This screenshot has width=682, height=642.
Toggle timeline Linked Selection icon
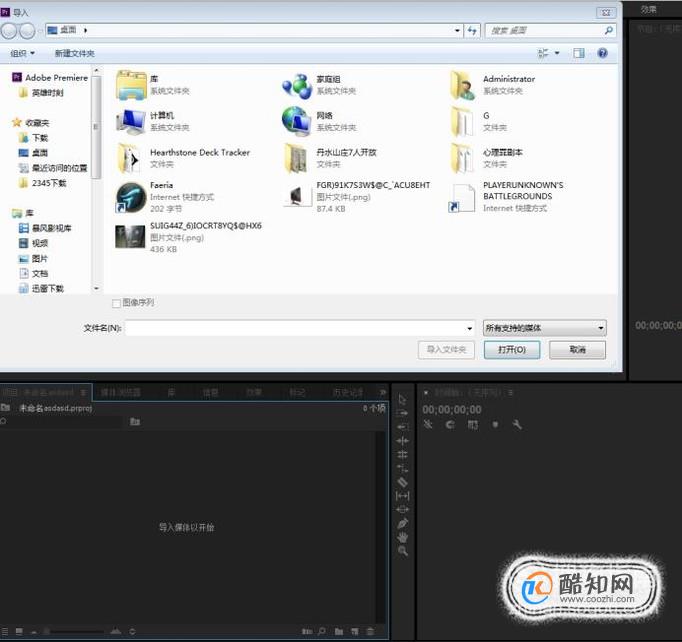[472, 425]
